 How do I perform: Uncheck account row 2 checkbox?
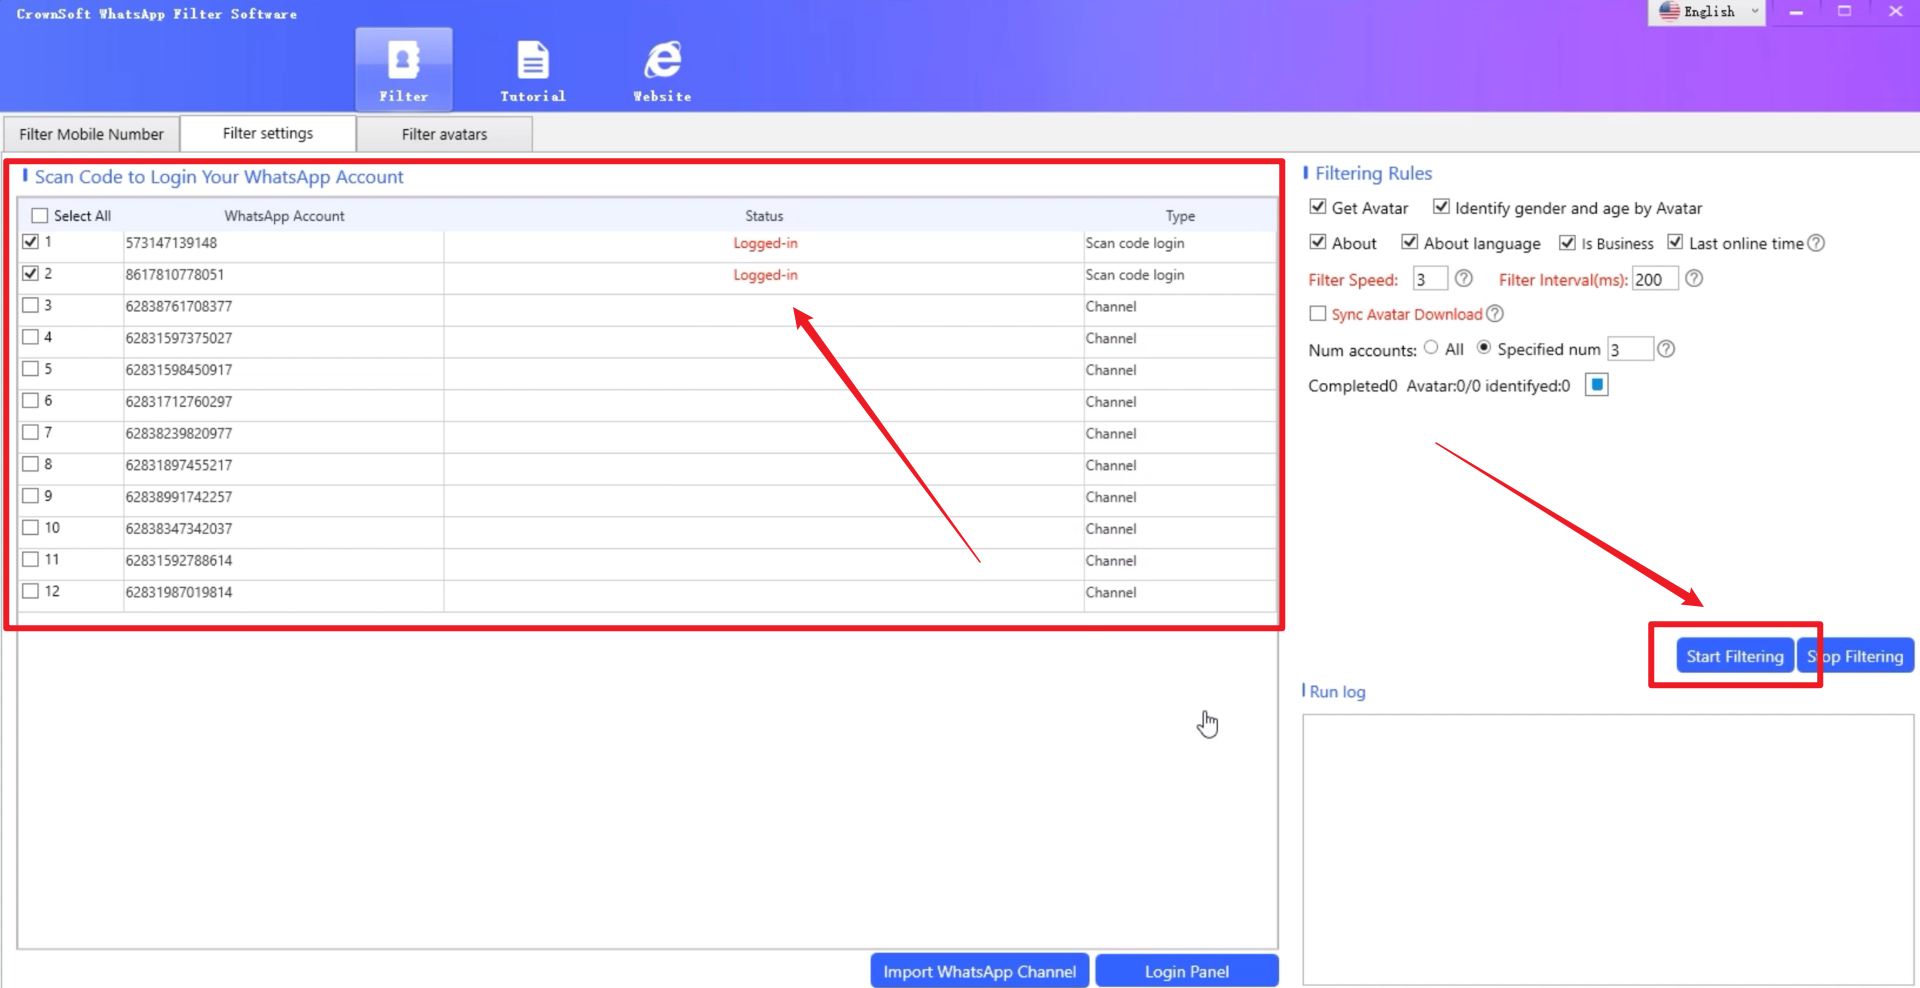[x=30, y=274]
